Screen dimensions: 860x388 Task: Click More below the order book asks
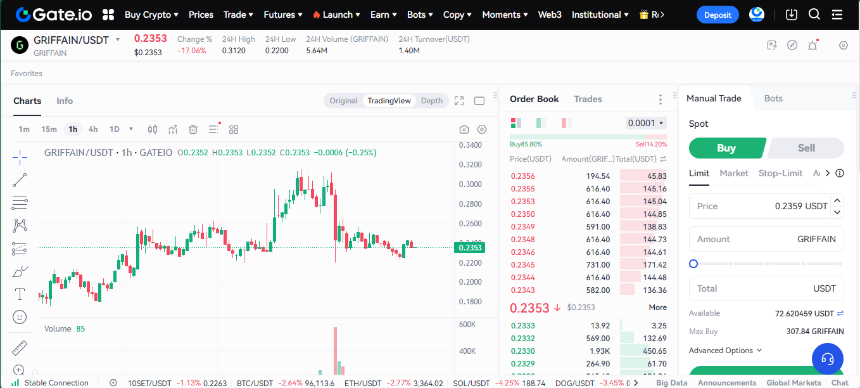pos(658,307)
